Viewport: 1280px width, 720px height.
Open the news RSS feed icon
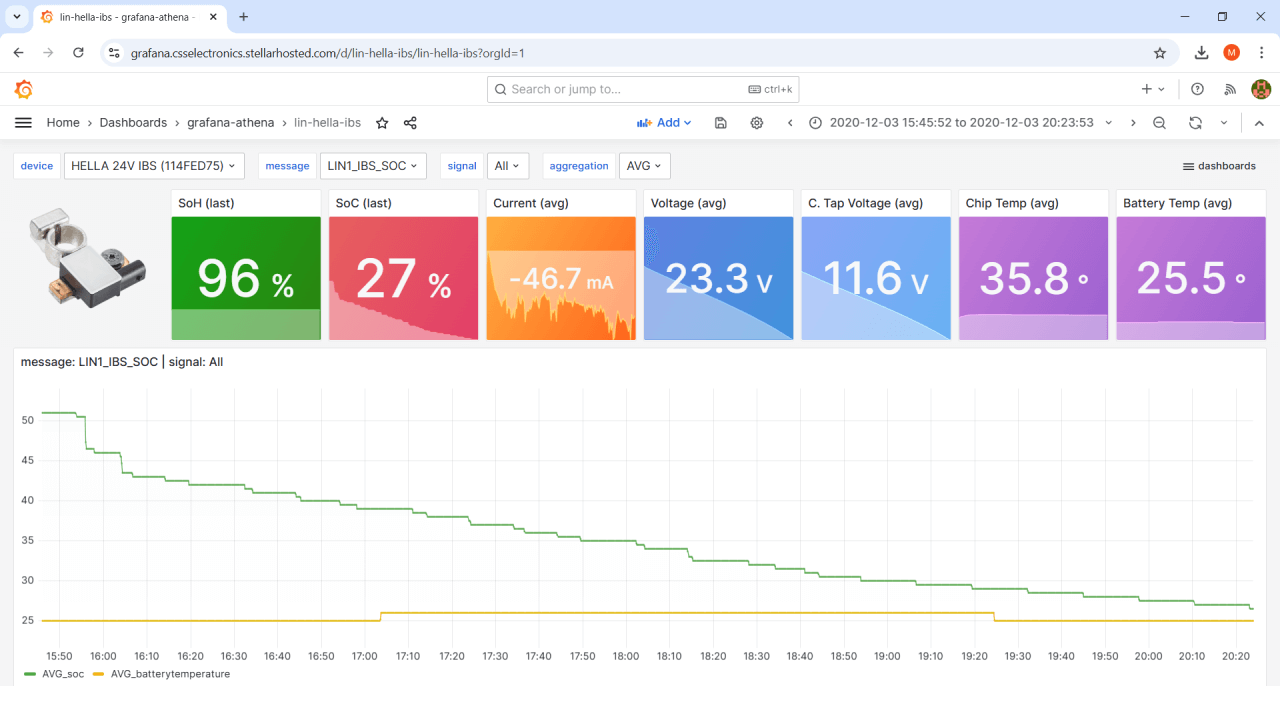coord(1230,89)
